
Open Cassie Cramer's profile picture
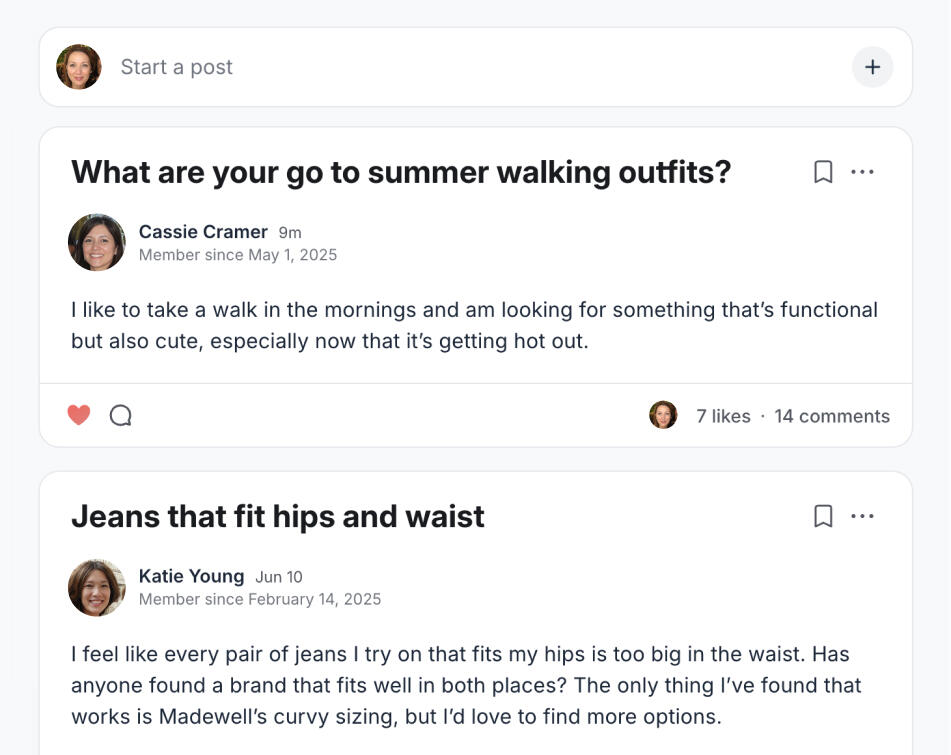pyautogui.click(x=97, y=242)
